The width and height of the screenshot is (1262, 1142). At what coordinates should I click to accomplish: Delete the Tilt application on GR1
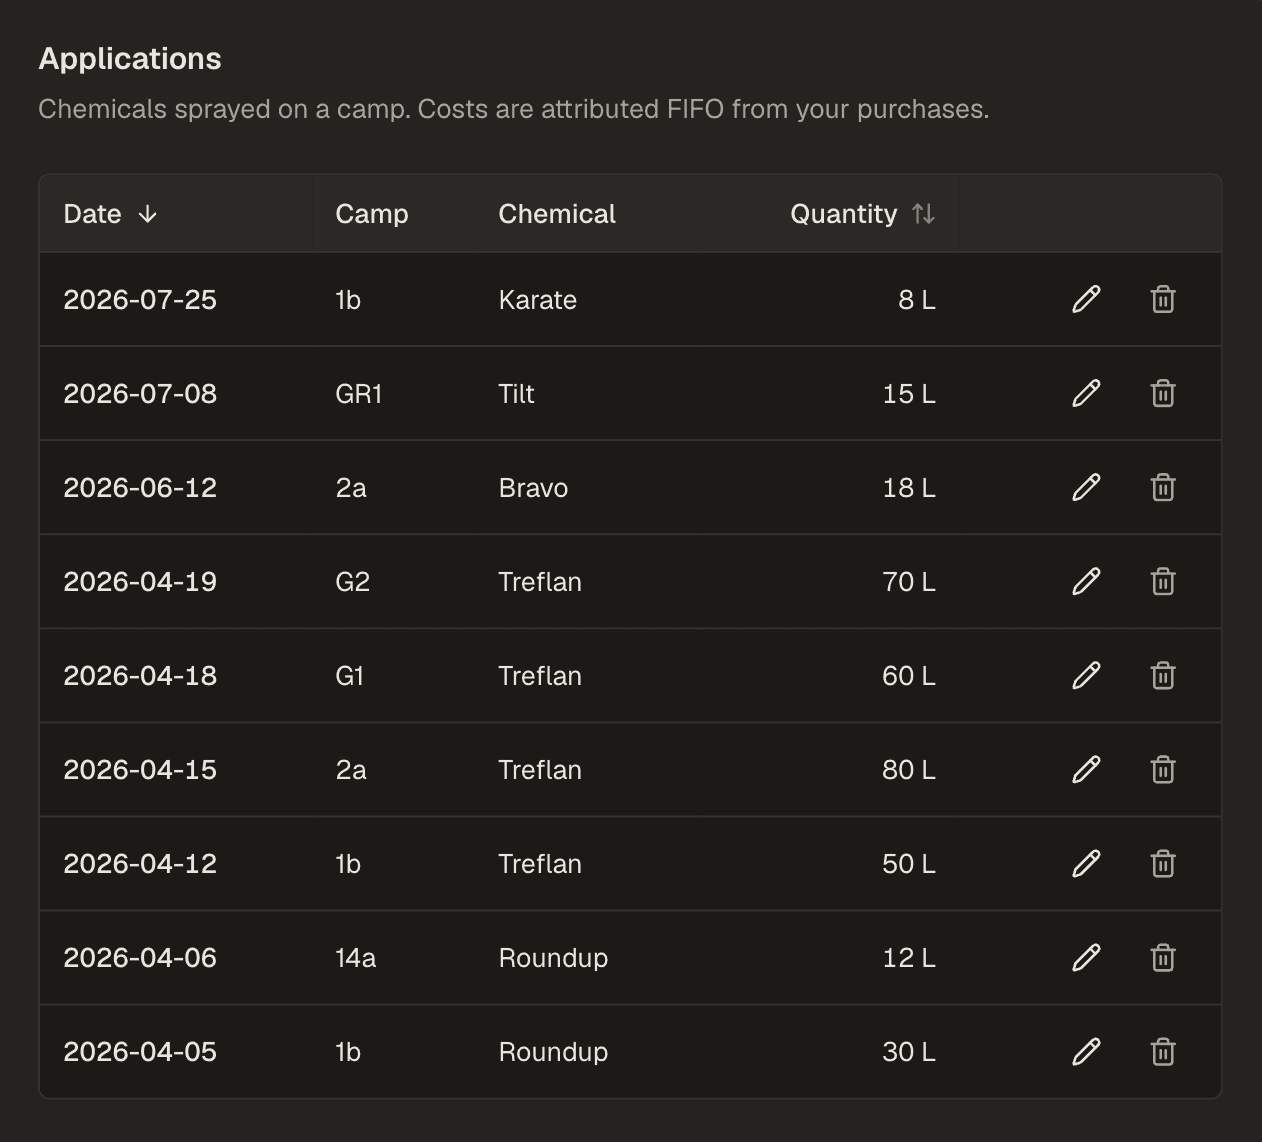[1162, 393]
